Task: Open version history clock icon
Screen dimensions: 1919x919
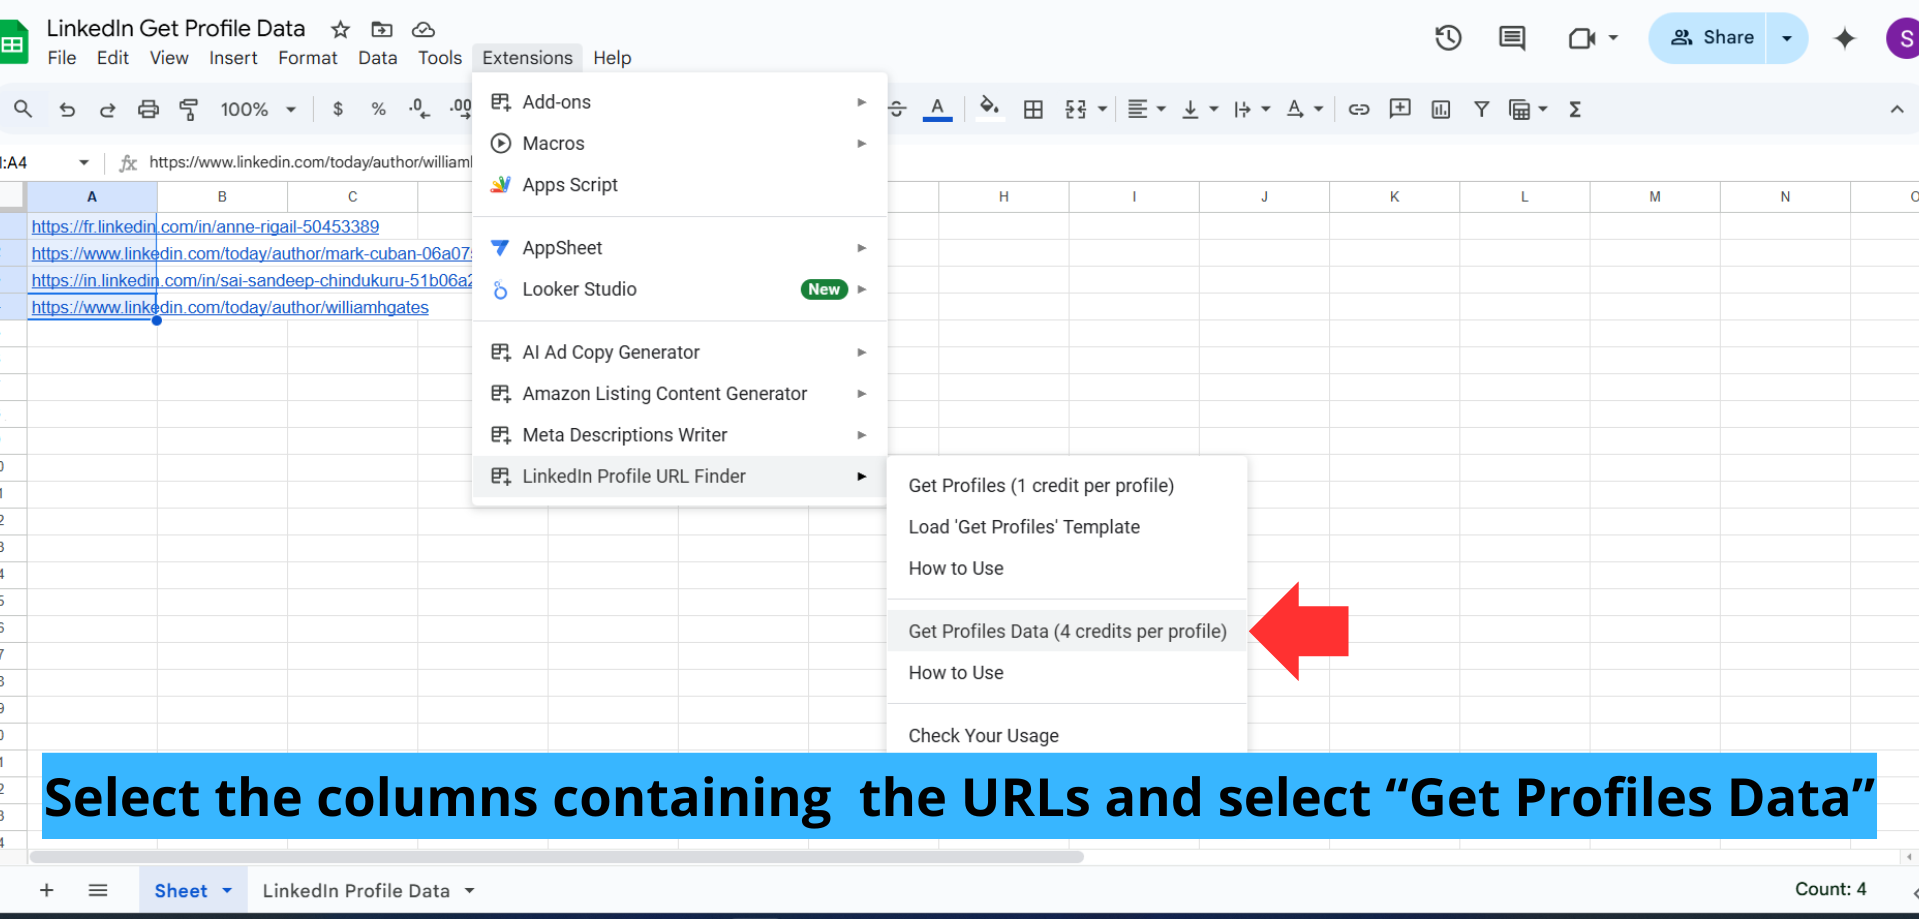Action: coord(1448,38)
